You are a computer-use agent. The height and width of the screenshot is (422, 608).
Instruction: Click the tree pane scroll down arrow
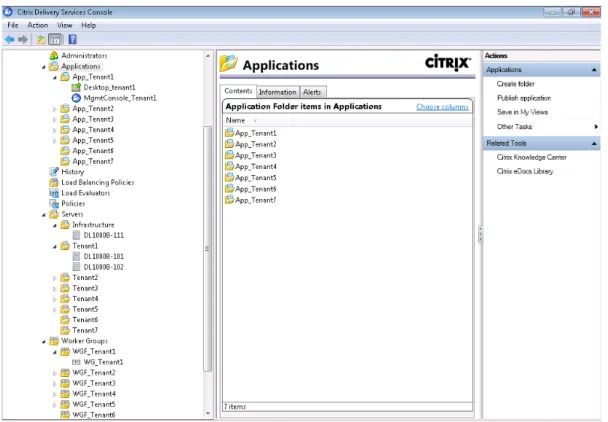pos(208,413)
